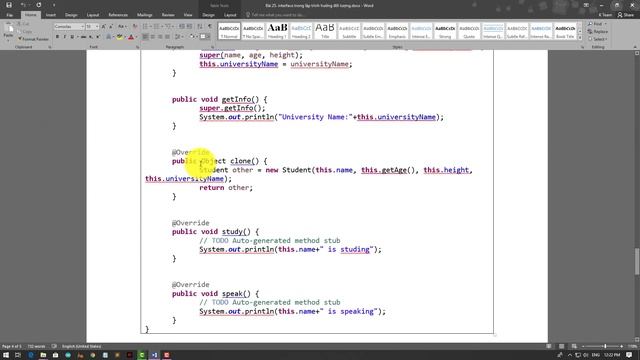The height and width of the screenshot is (360, 640).
Task: Open the Action Center notification icon
Action: pos(630,355)
